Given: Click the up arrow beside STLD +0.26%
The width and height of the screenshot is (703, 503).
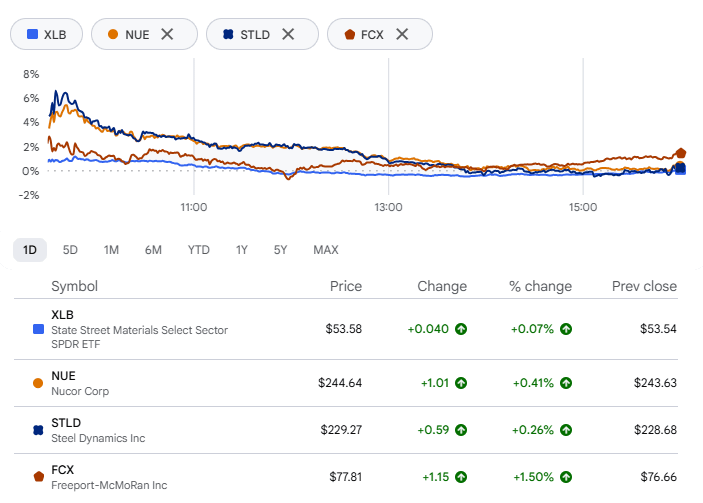Looking at the screenshot, I should point(566,430).
